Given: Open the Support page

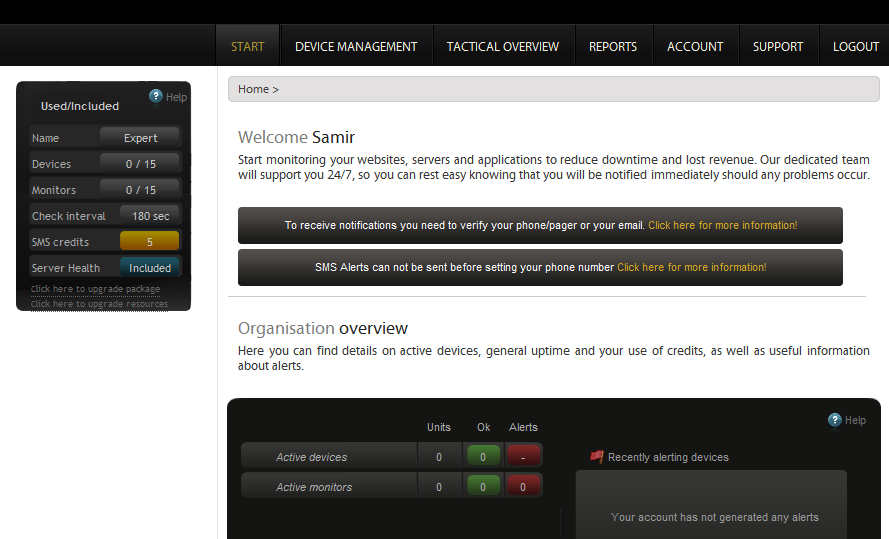Looking at the screenshot, I should [778, 47].
